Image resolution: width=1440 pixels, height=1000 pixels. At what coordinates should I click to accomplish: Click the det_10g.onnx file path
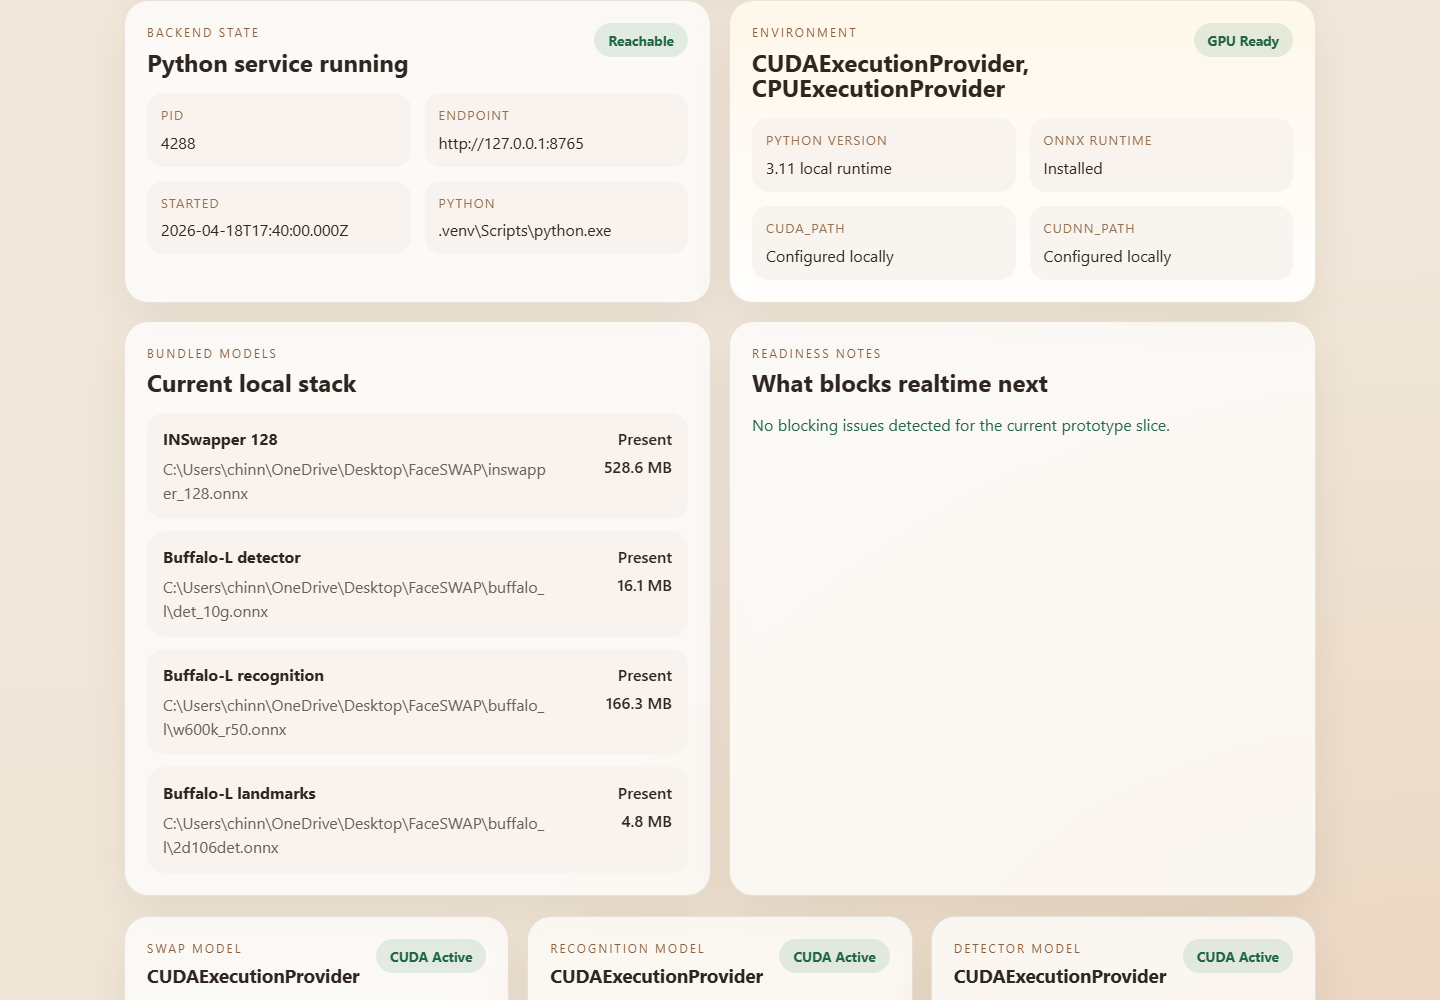(x=354, y=600)
